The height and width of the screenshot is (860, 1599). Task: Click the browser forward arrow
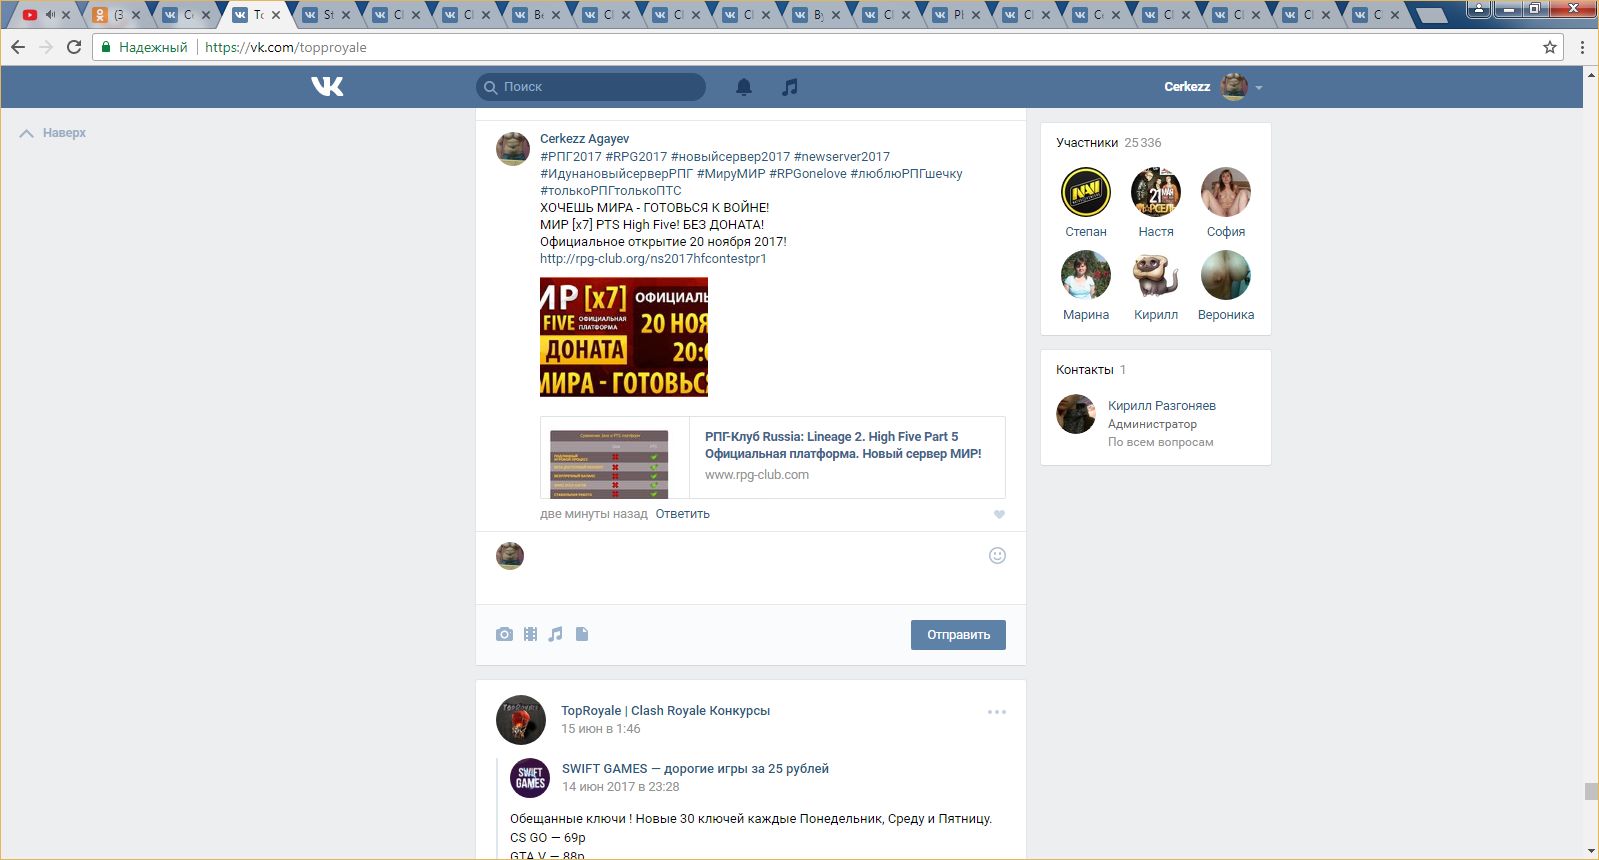pyautogui.click(x=46, y=47)
